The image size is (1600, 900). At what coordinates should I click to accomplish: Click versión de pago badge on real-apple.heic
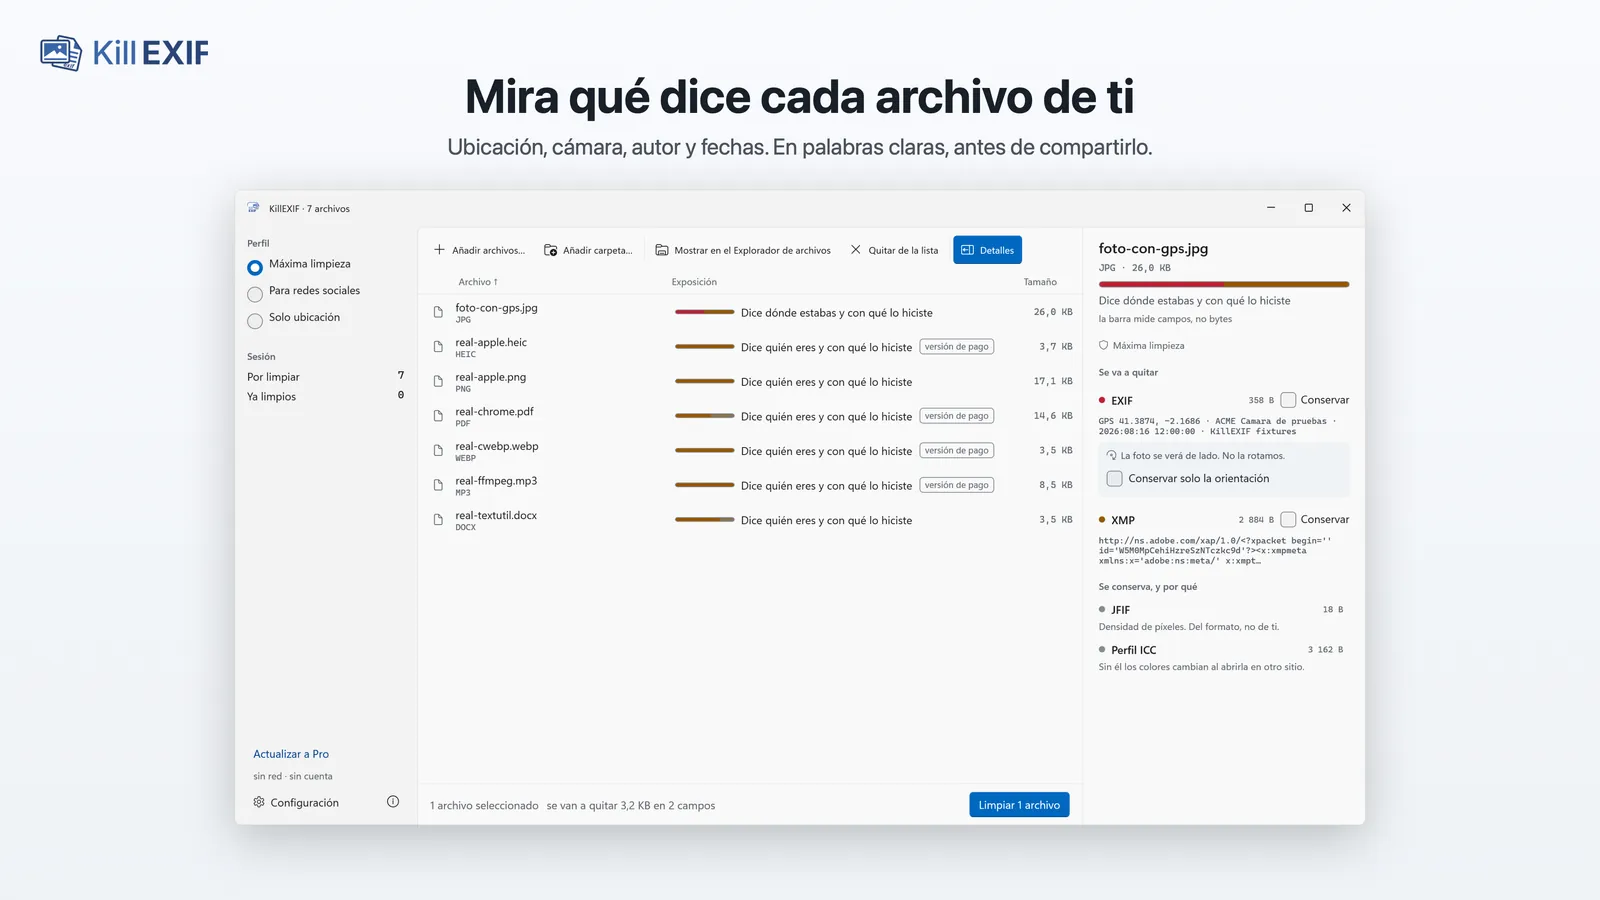[x=957, y=347]
